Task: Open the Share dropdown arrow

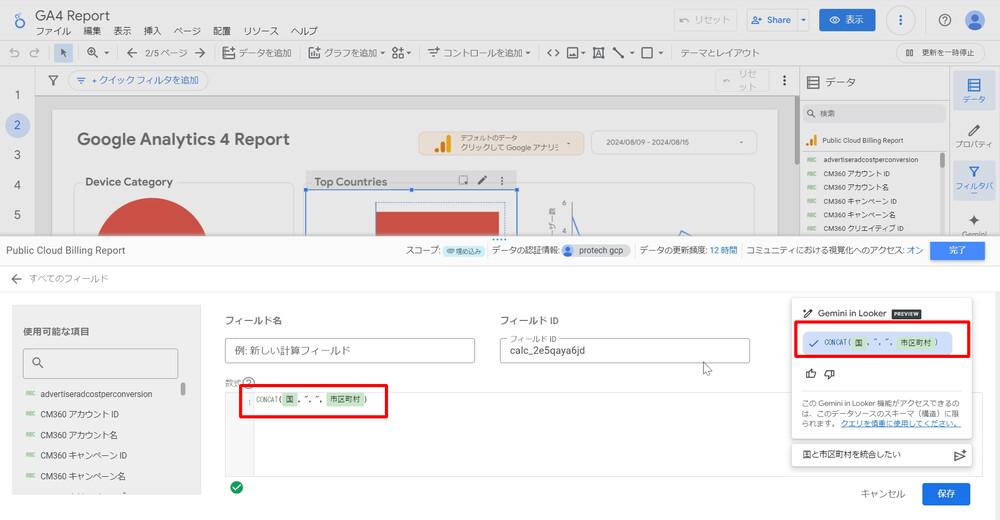Action: click(x=803, y=20)
